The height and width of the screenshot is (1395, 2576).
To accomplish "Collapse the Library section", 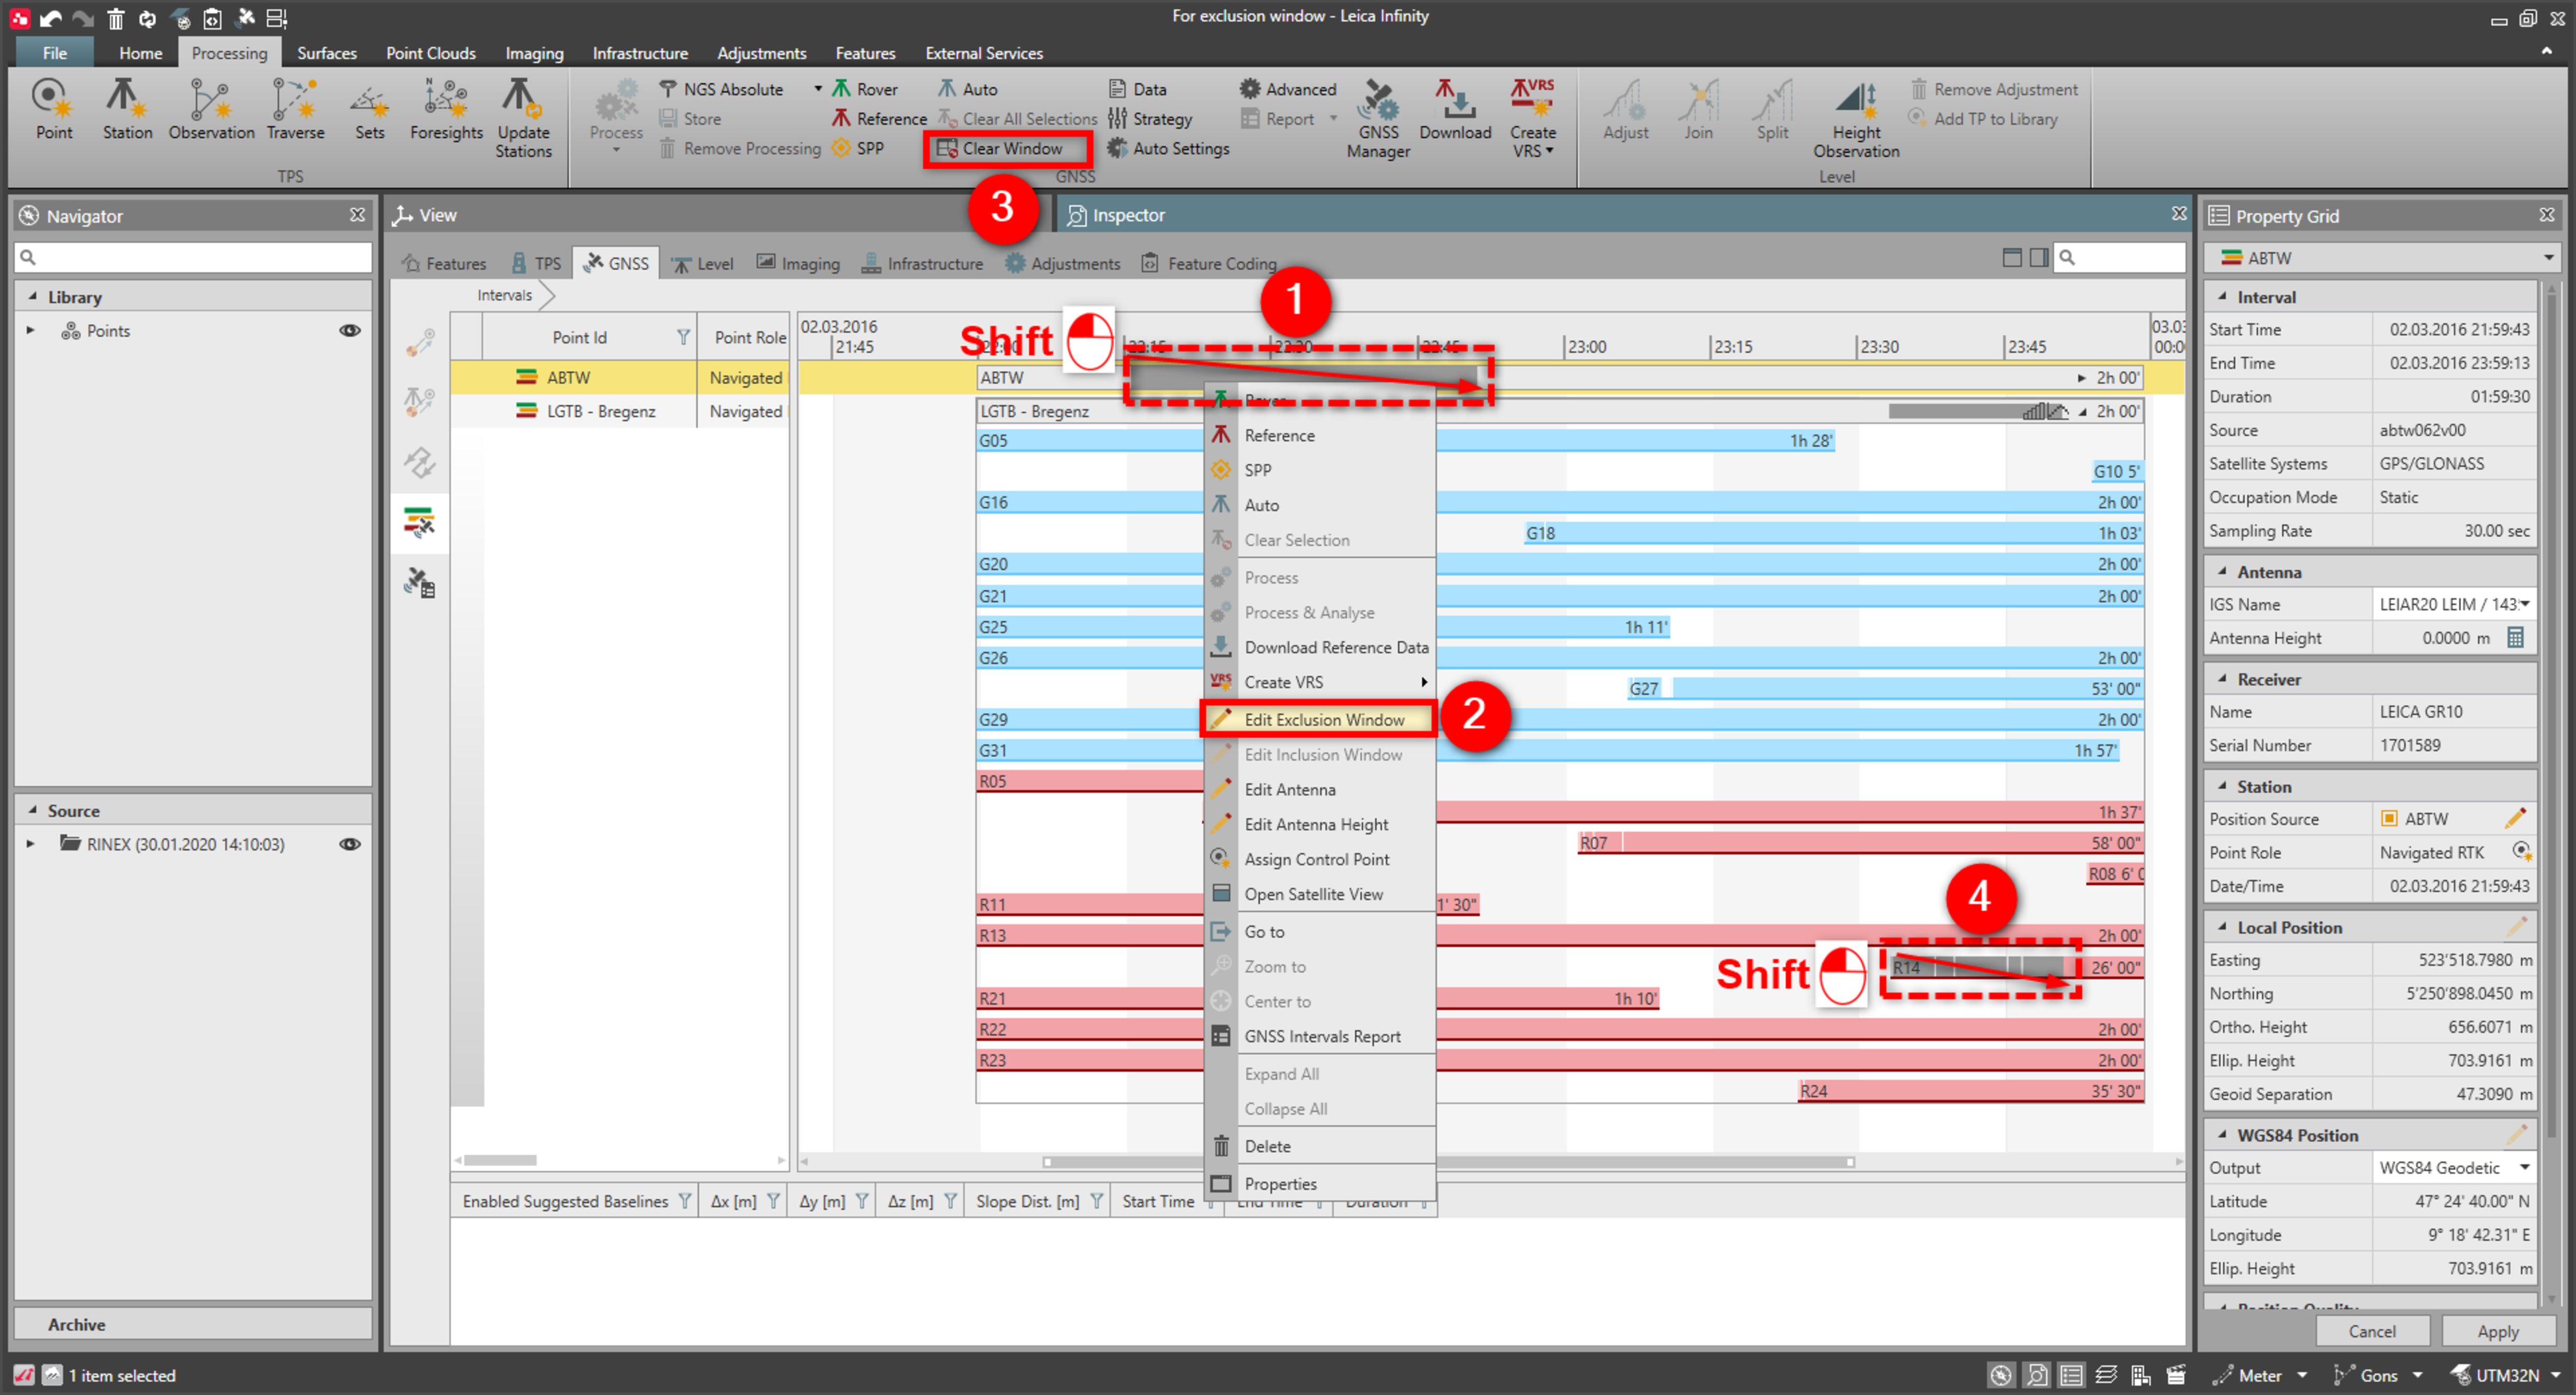I will tap(33, 296).
